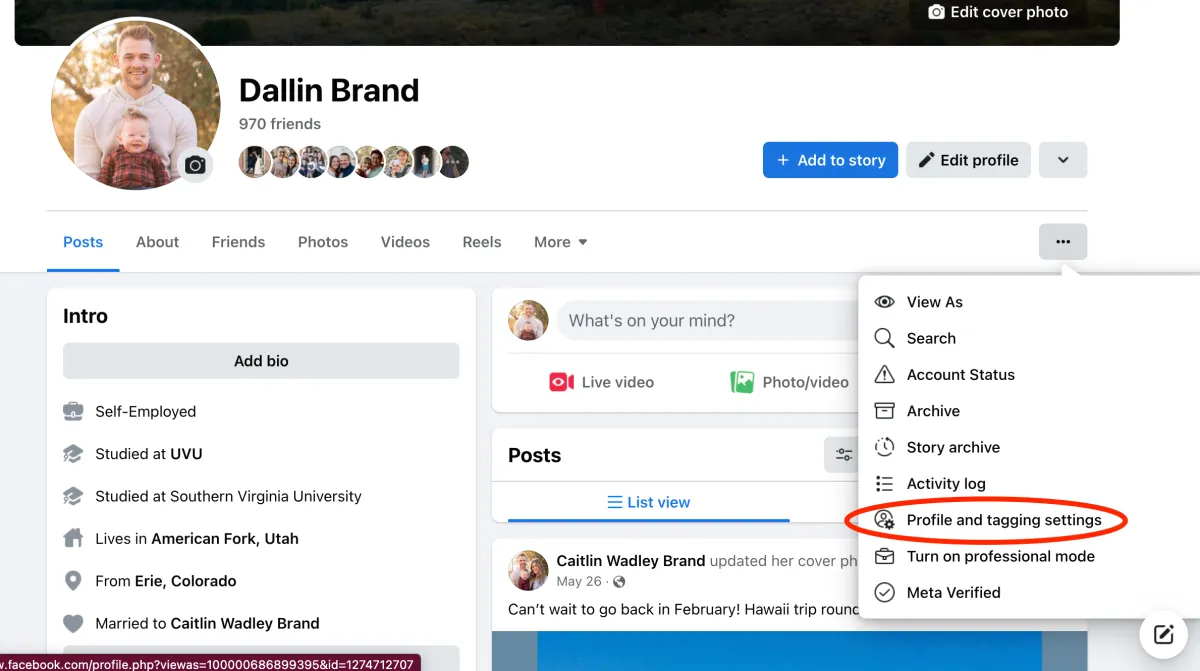Screen dimensions: 1200x671
Task: Open the 970 friends link
Action: (280, 124)
